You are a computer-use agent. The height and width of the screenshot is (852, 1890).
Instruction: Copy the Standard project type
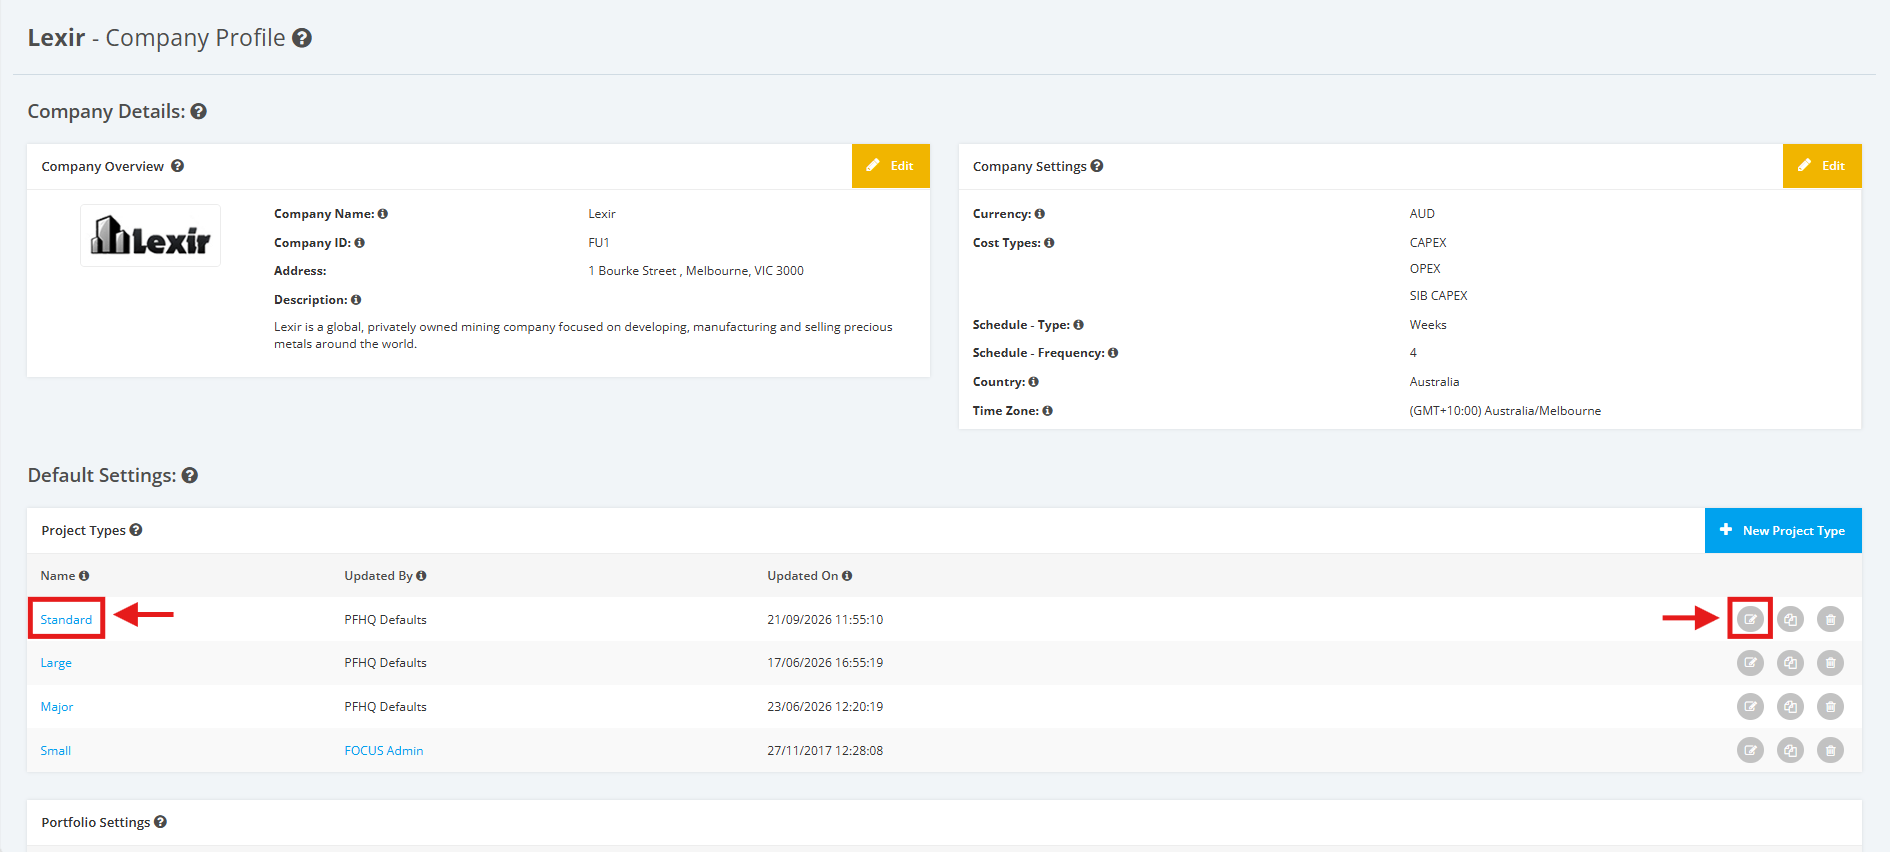pyautogui.click(x=1790, y=619)
